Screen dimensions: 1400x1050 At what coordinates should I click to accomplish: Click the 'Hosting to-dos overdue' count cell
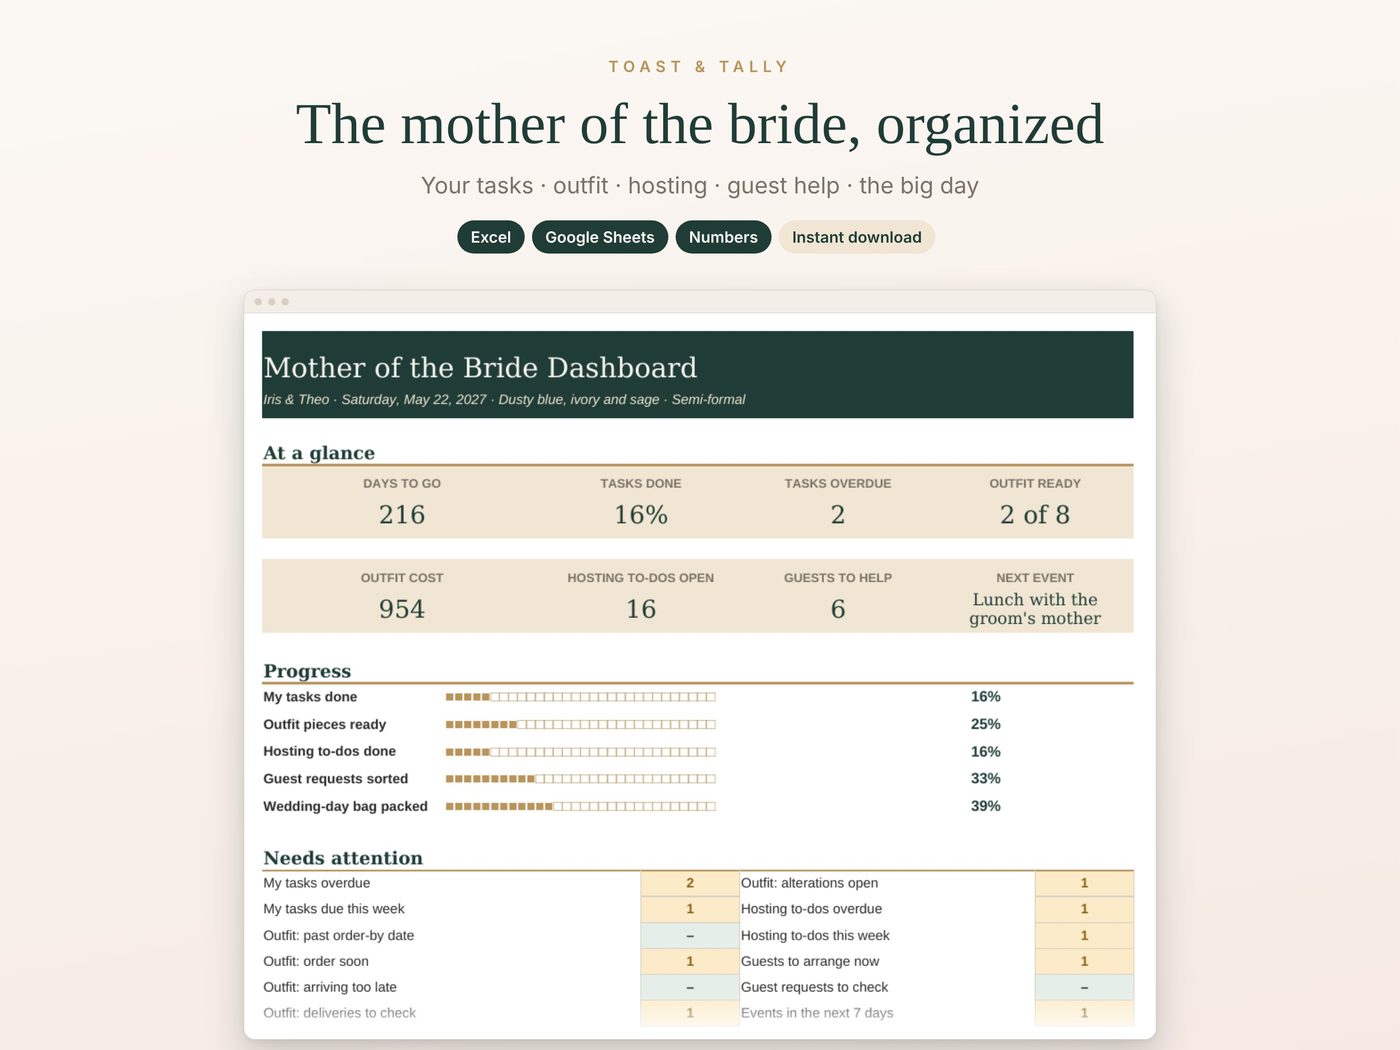(1084, 909)
